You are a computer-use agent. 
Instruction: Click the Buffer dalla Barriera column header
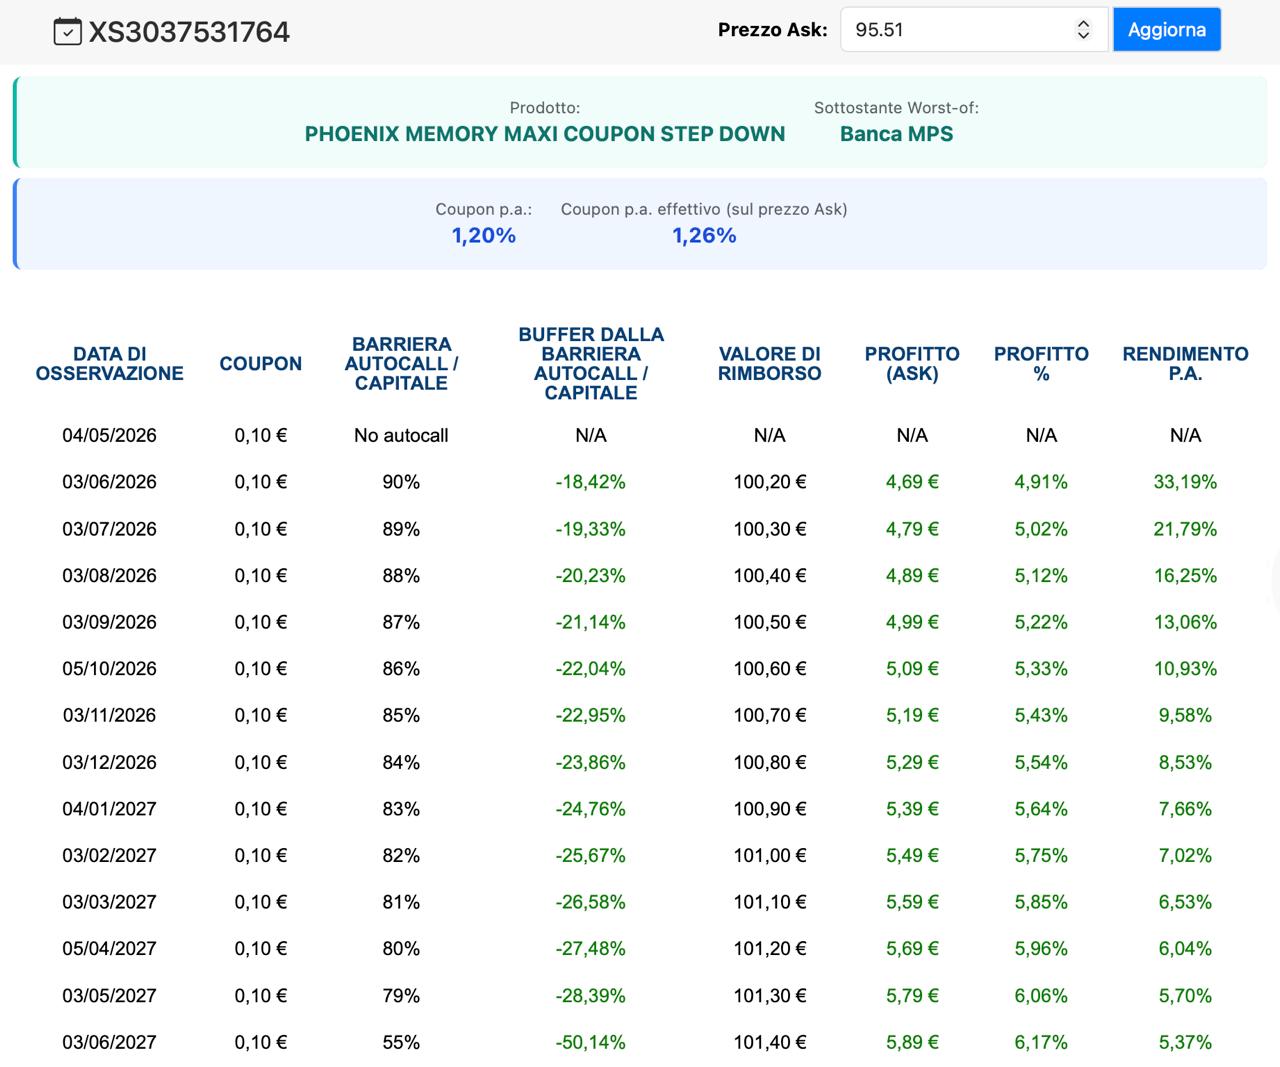pos(591,364)
